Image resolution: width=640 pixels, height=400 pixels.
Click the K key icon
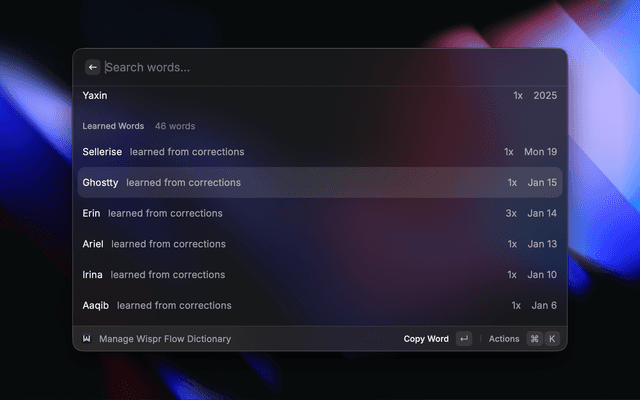(551, 339)
